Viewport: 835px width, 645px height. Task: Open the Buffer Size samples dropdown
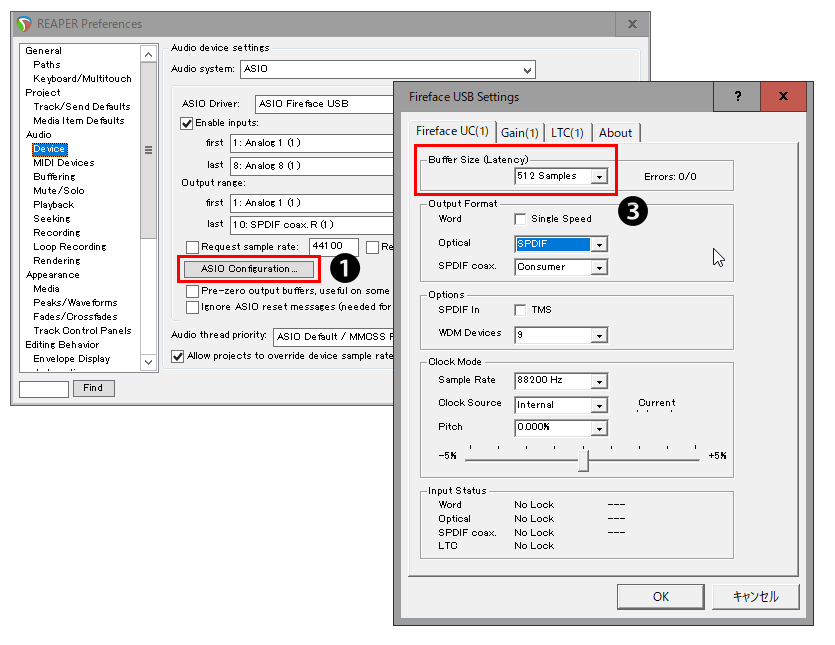tap(598, 177)
